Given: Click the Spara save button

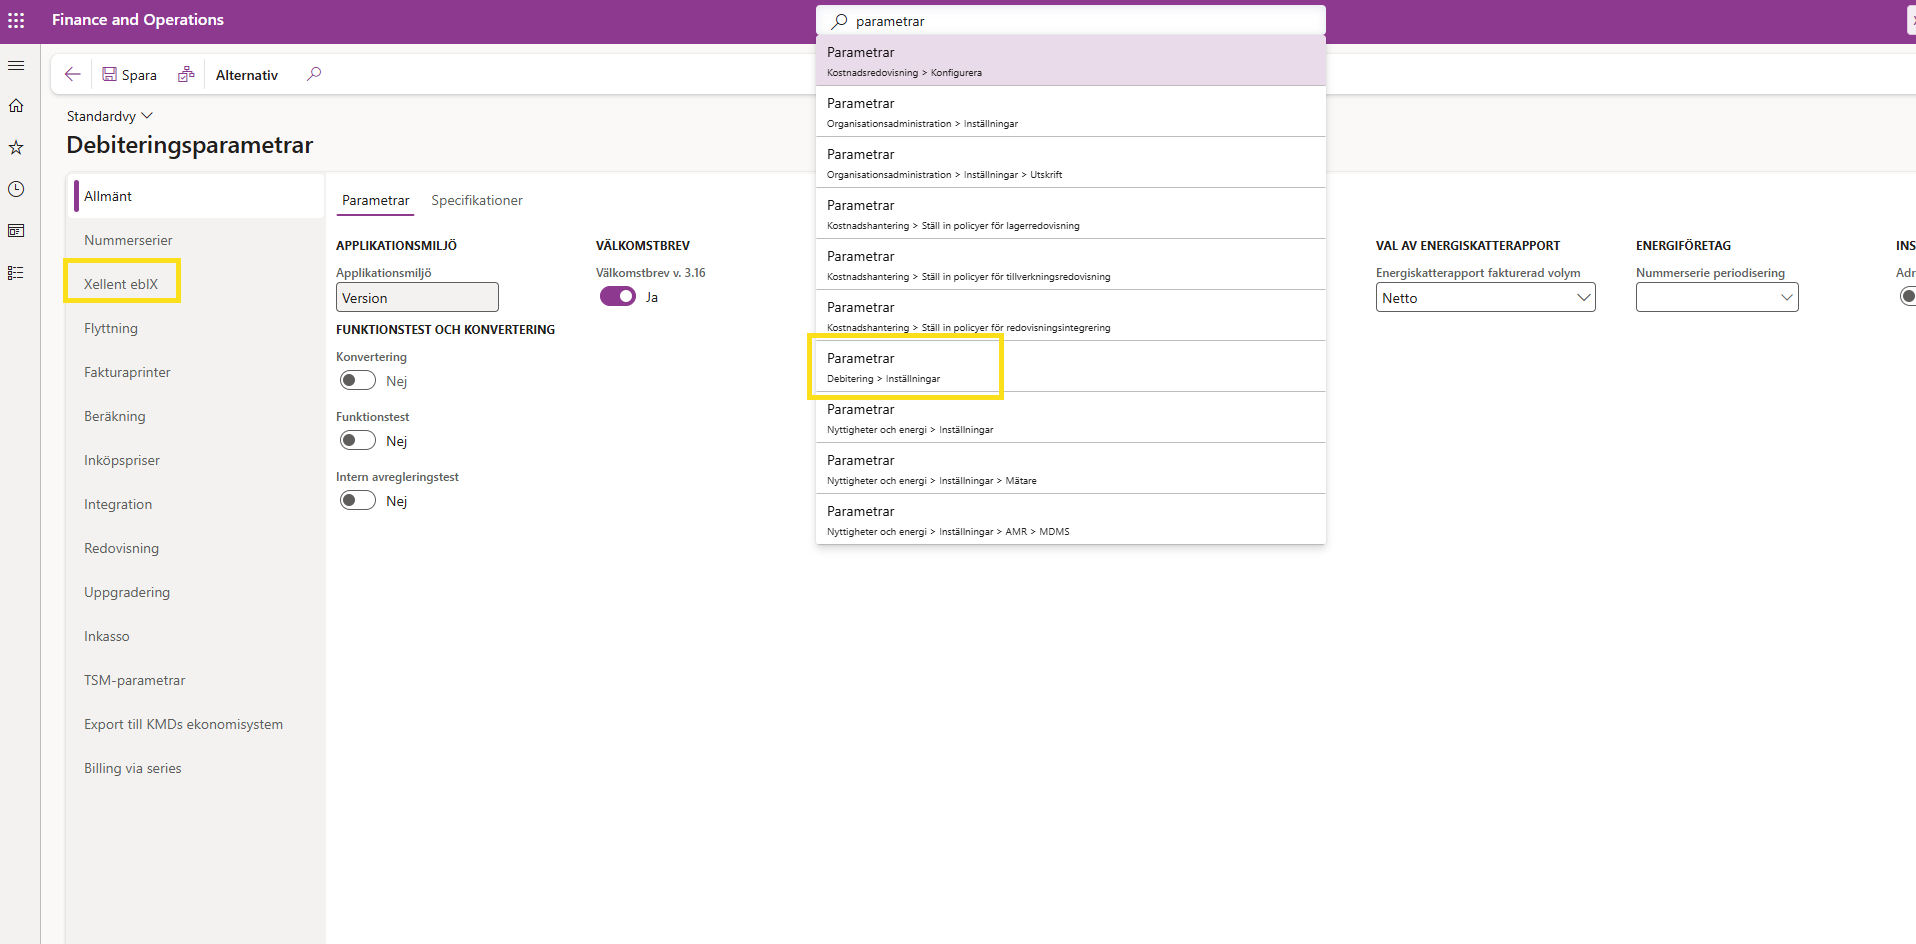Looking at the screenshot, I should point(130,75).
